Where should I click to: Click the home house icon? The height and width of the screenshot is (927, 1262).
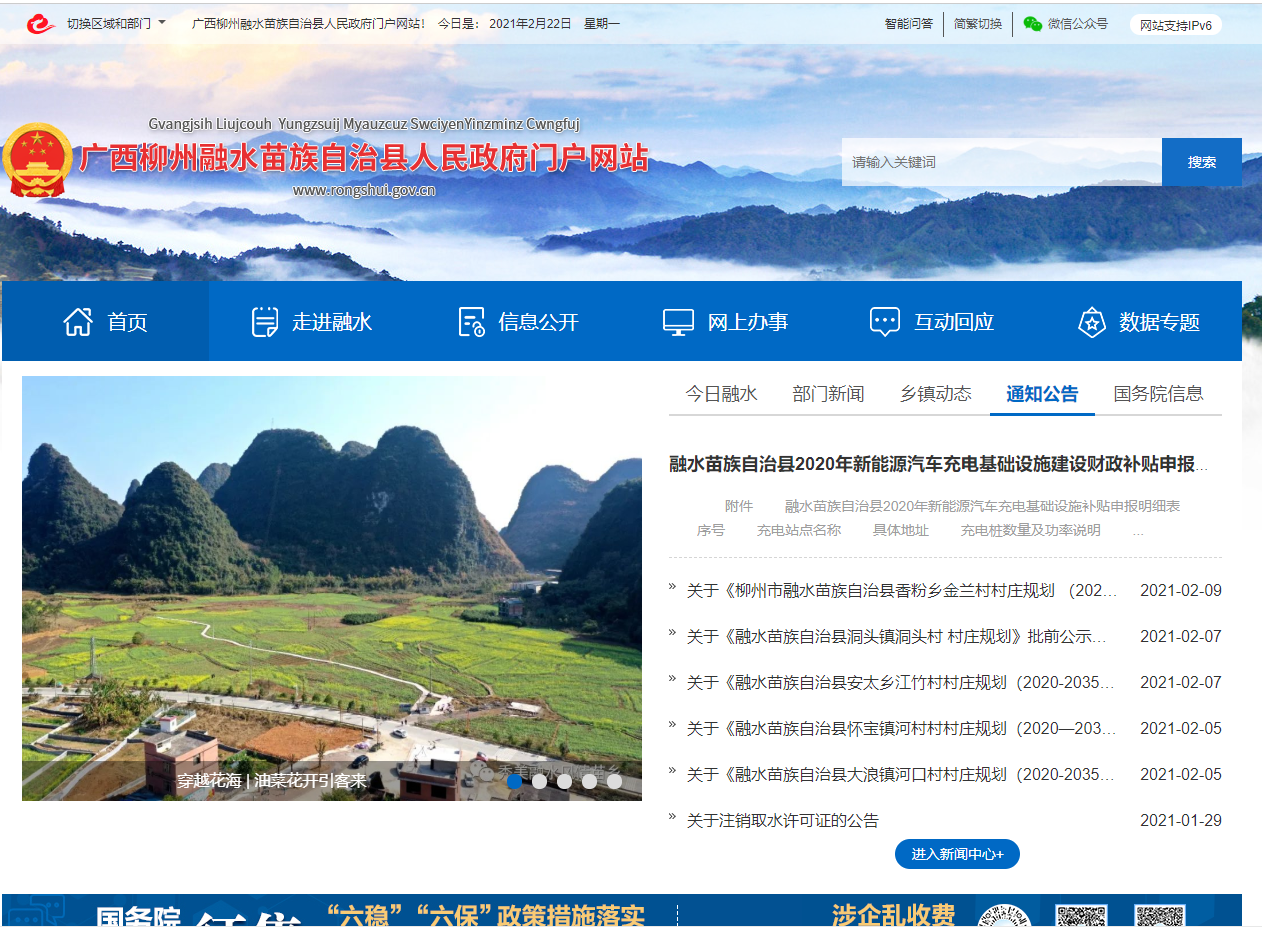click(78, 322)
